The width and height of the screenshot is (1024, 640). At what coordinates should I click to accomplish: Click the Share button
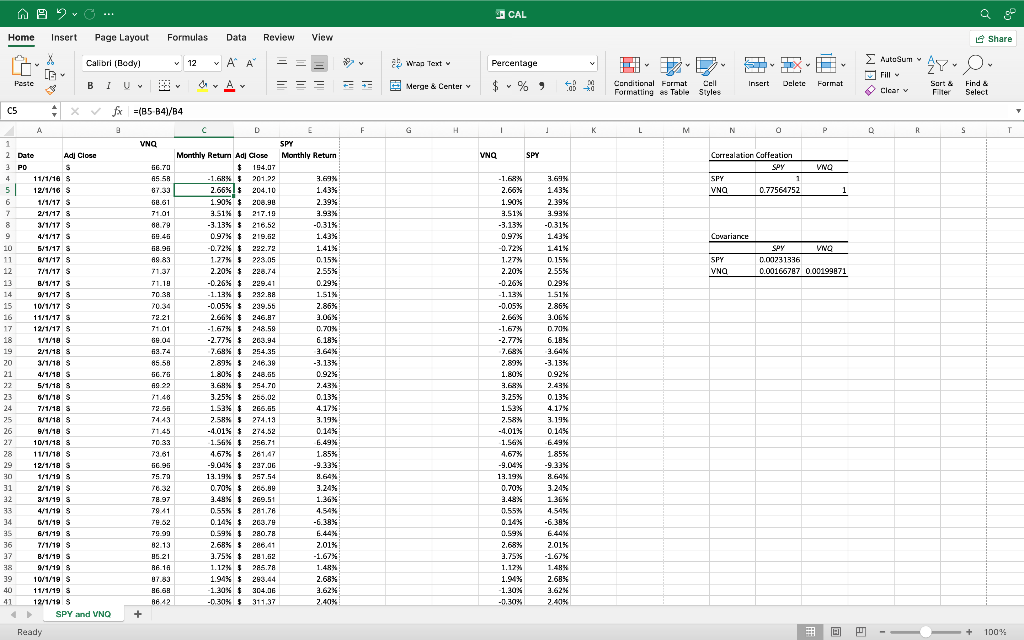point(992,37)
